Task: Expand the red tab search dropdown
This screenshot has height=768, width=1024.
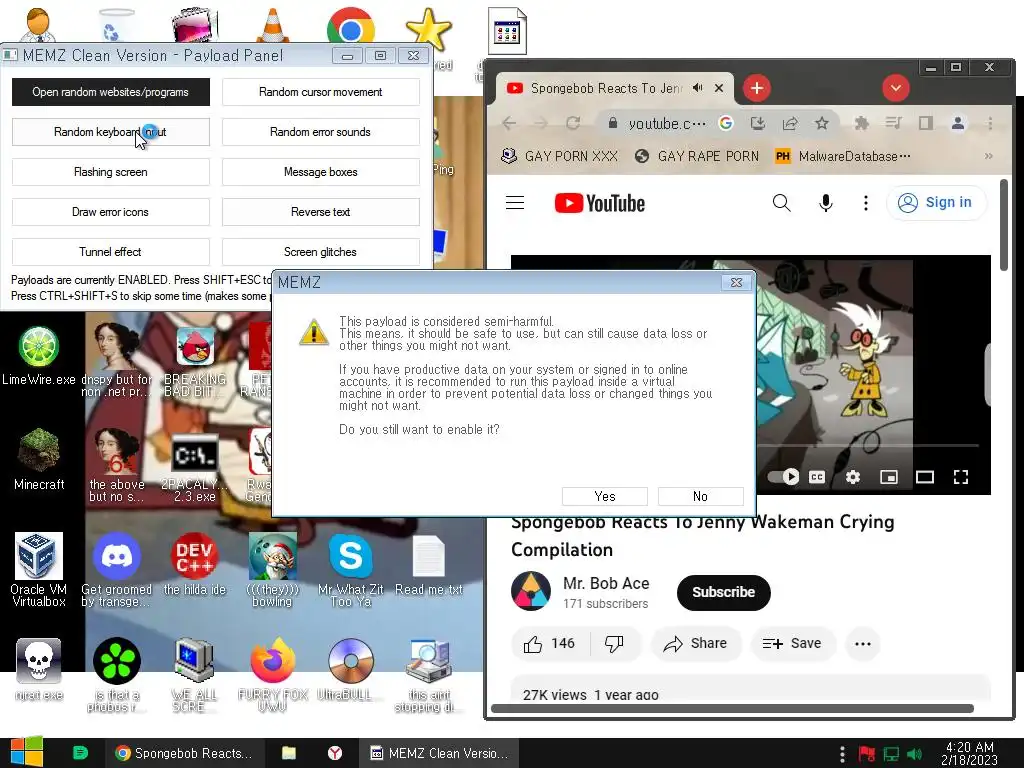Action: 896,88
